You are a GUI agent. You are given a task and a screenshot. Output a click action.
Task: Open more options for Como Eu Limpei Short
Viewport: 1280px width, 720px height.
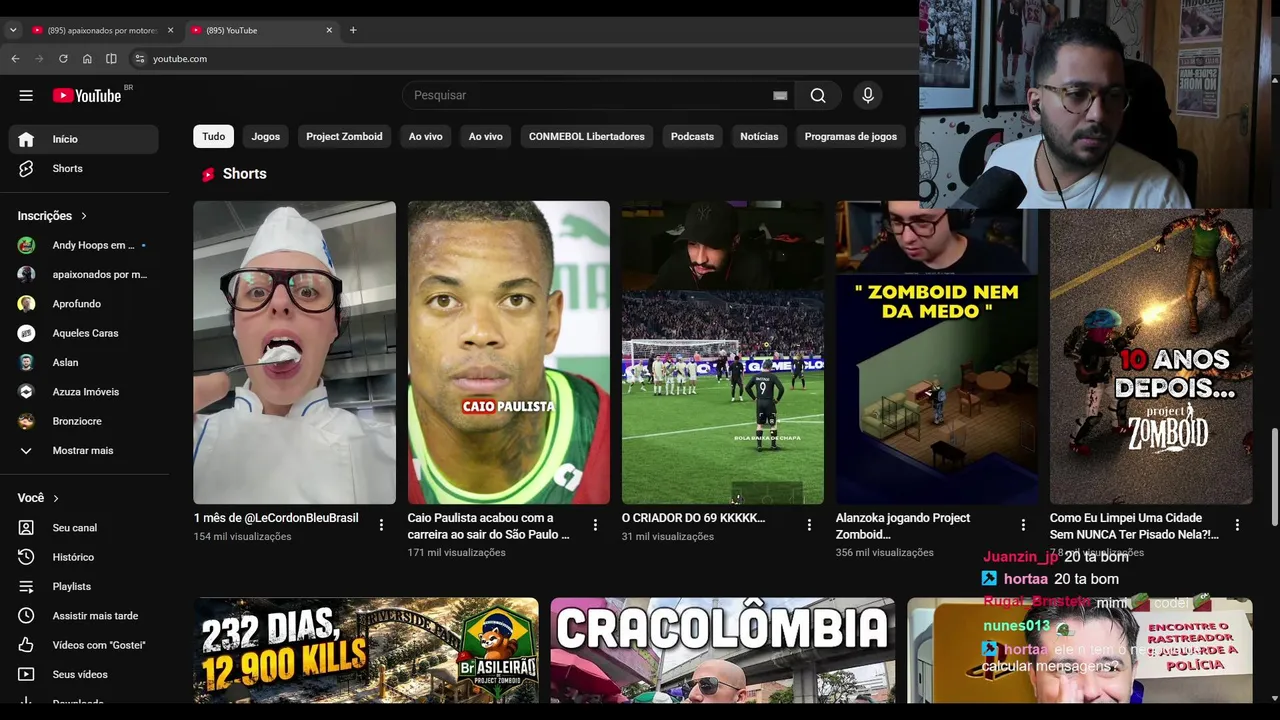[1237, 525]
